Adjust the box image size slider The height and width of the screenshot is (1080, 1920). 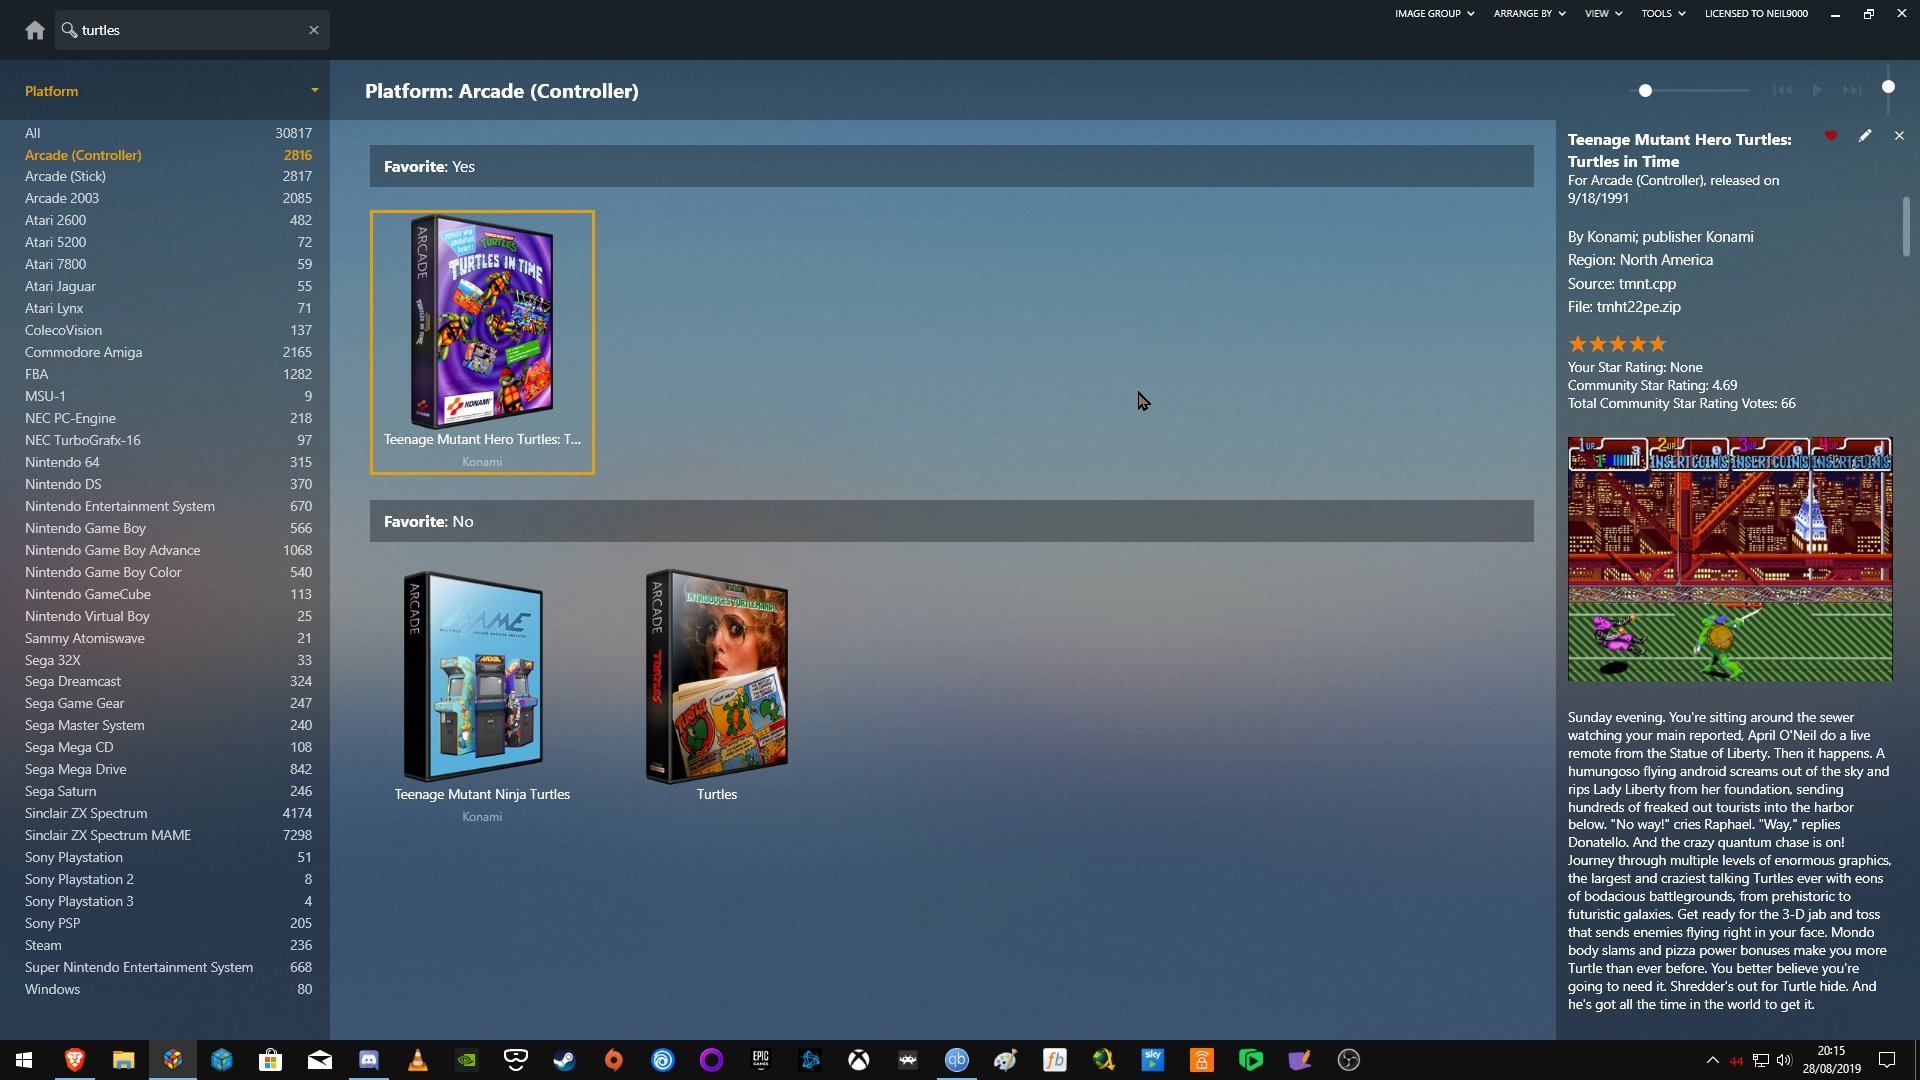1645,90
